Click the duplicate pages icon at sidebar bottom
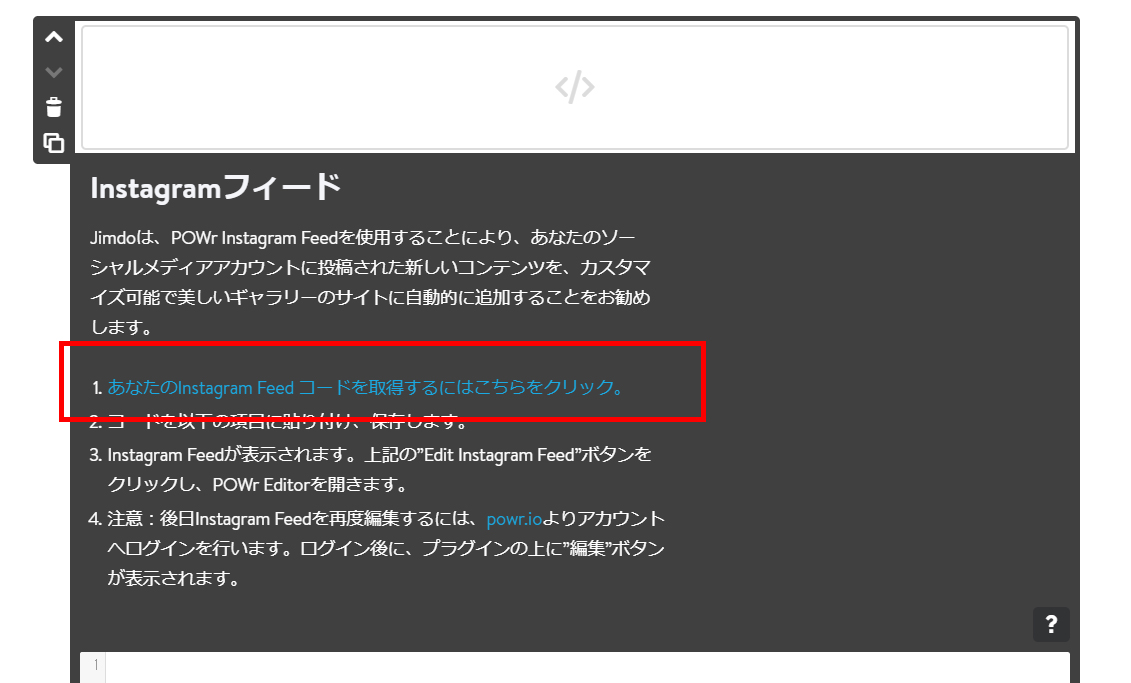The width and height of the screenshot is (1131, 683). (52, 143)
